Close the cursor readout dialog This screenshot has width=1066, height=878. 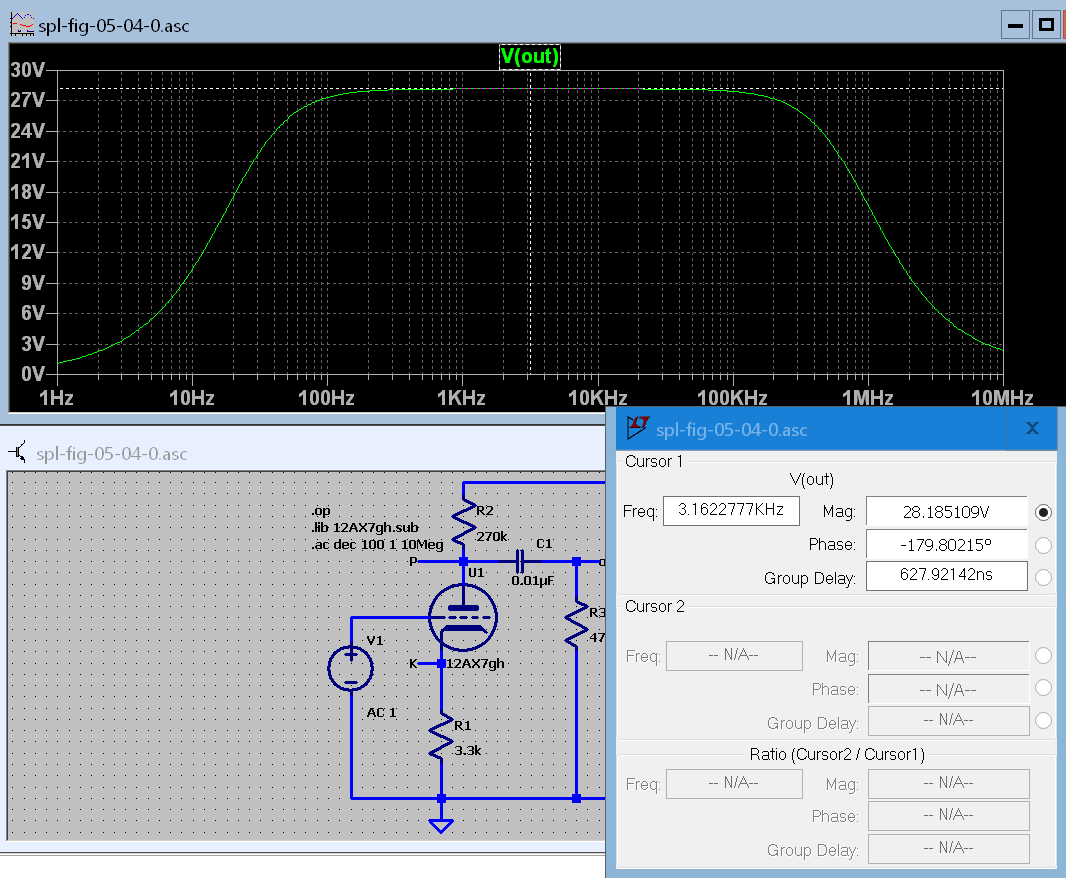(x=1032, y=428)
